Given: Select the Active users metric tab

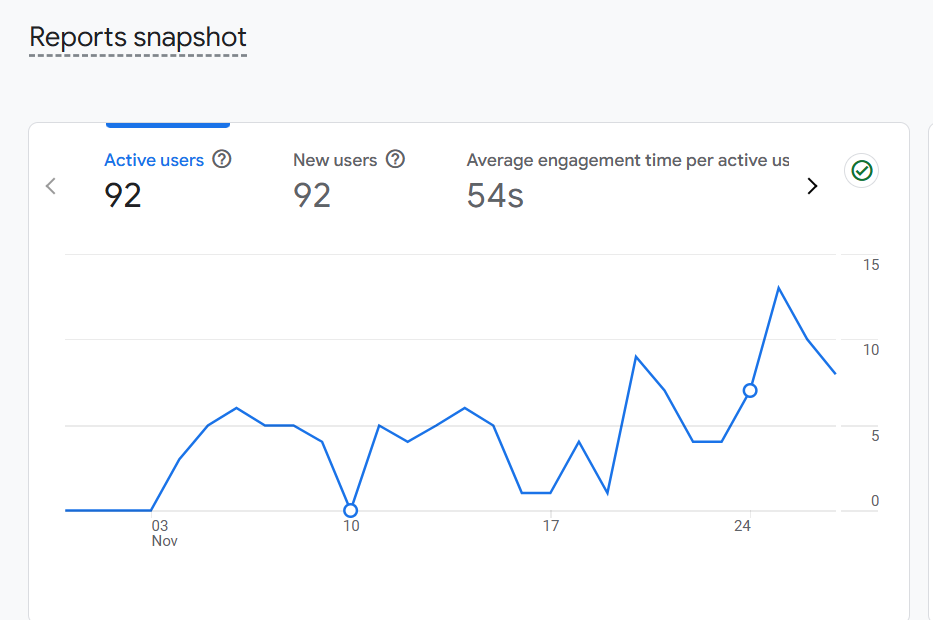Looking at the screenshot, I should 154,160.
